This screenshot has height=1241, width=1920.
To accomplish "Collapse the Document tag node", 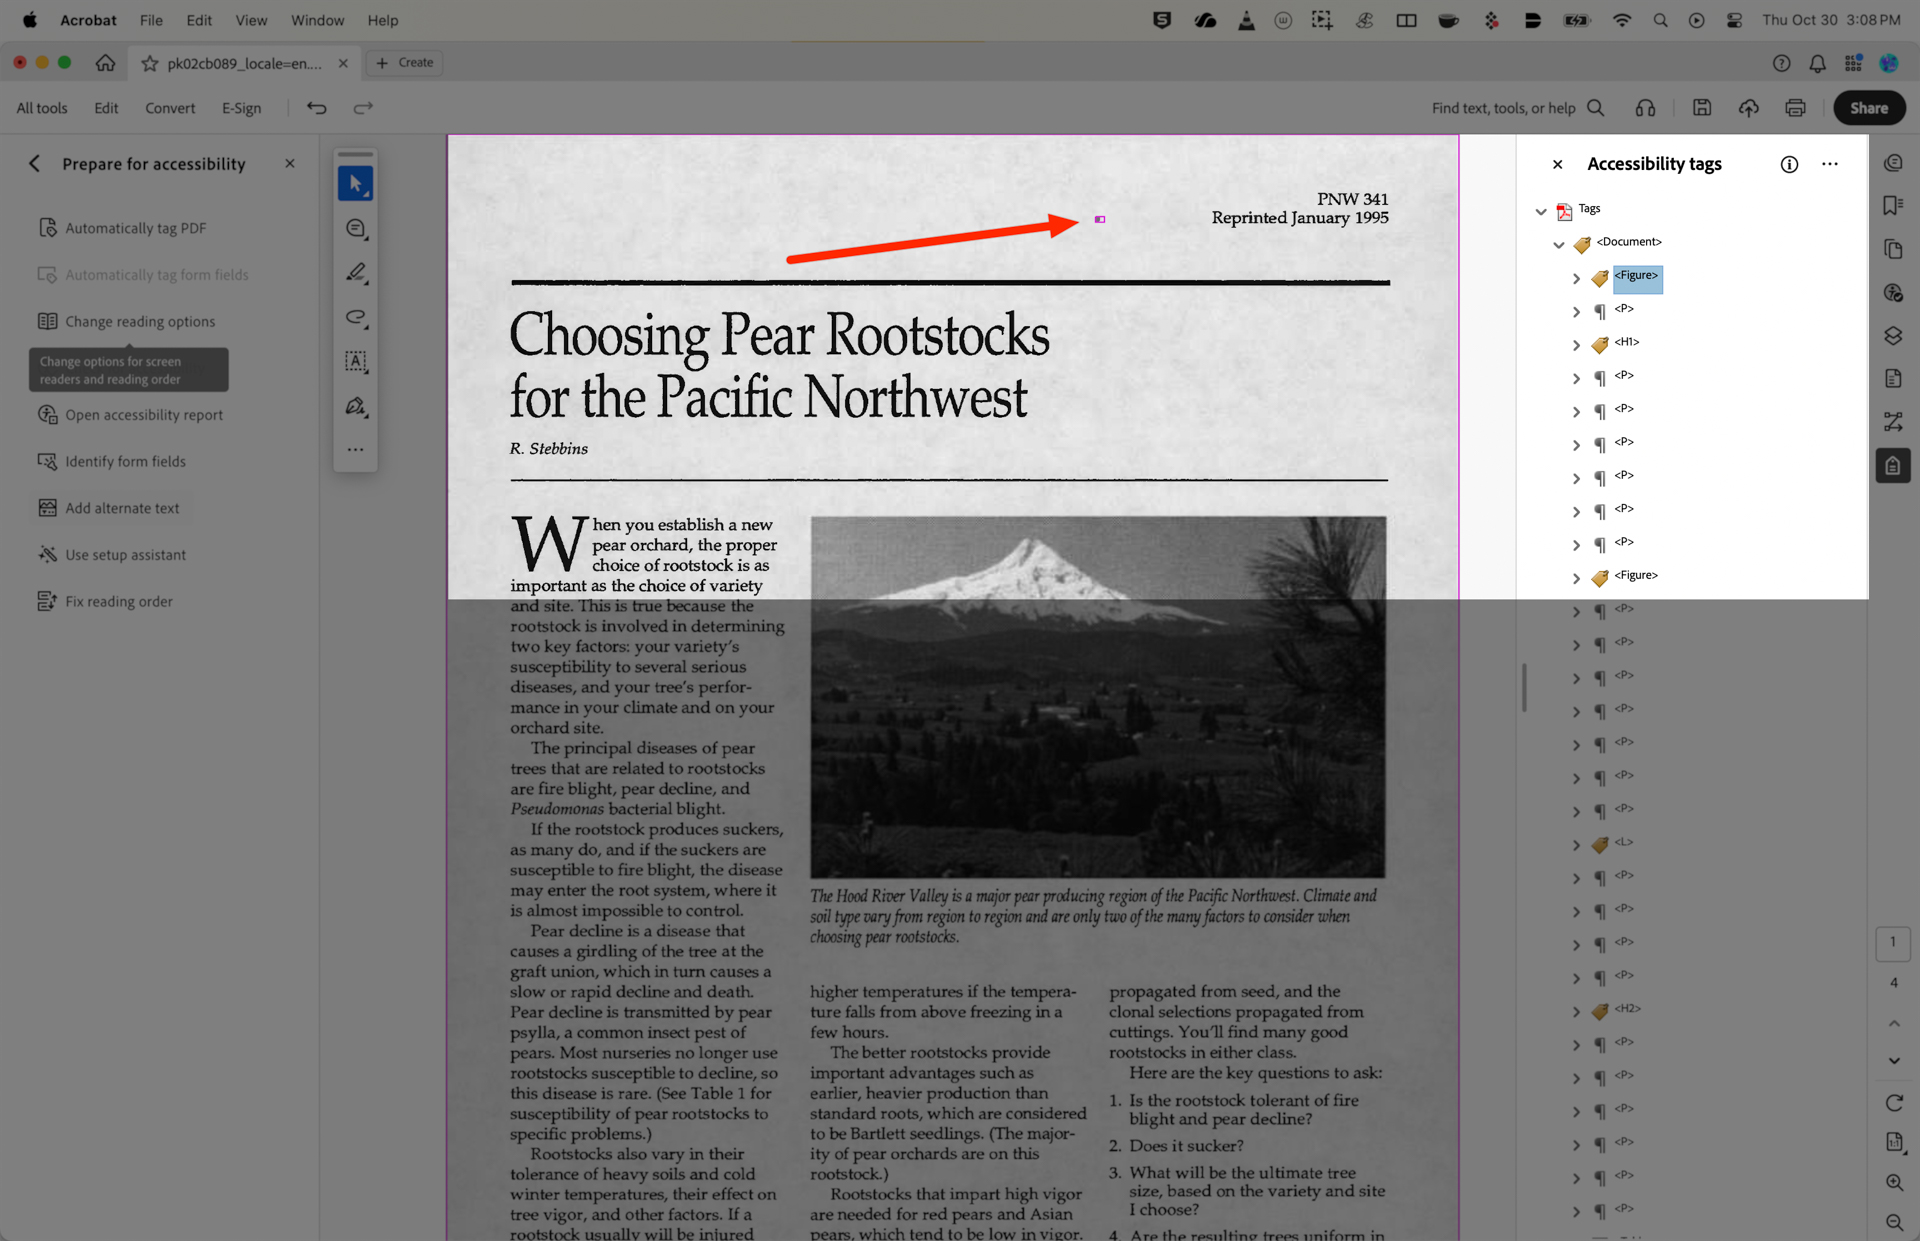I will click(1559, 245).
